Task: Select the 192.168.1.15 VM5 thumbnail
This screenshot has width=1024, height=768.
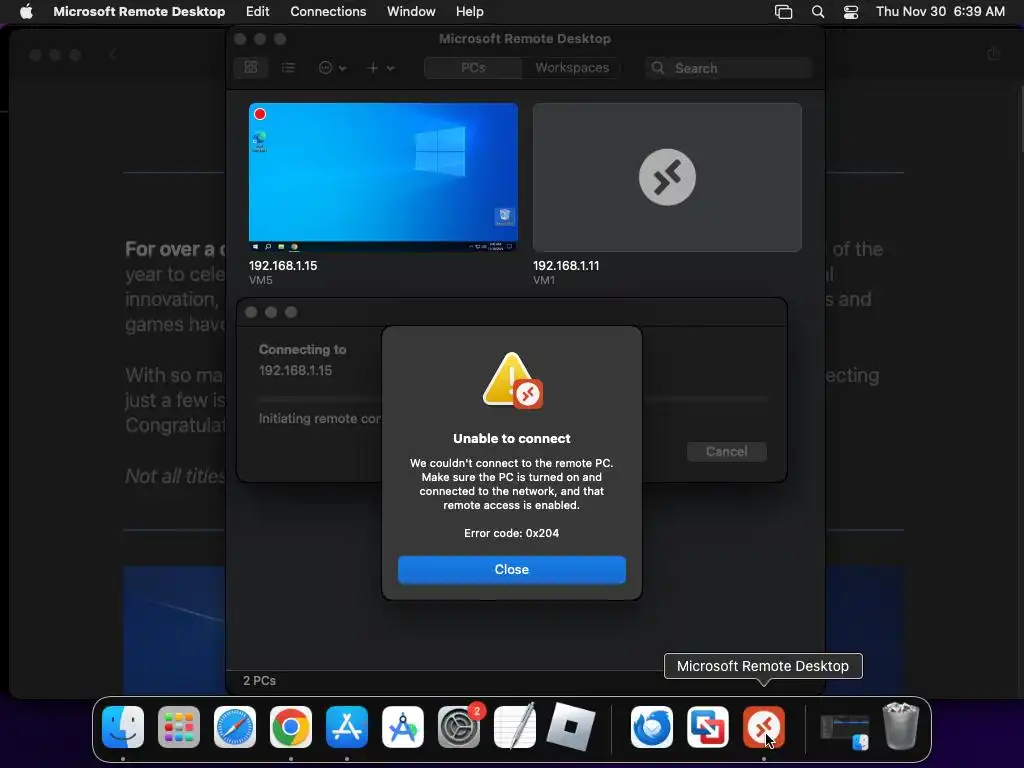Action: click(383, 177)
